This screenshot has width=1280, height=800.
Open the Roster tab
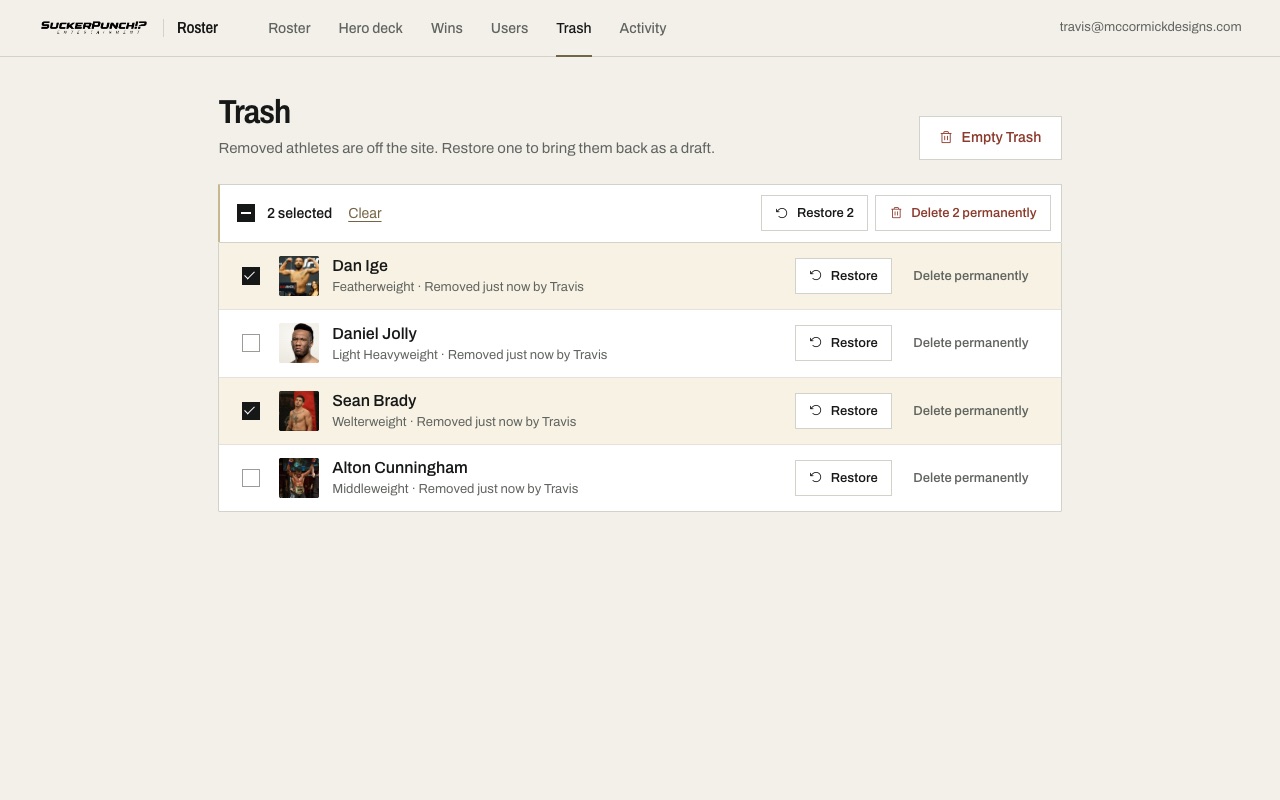289,28
